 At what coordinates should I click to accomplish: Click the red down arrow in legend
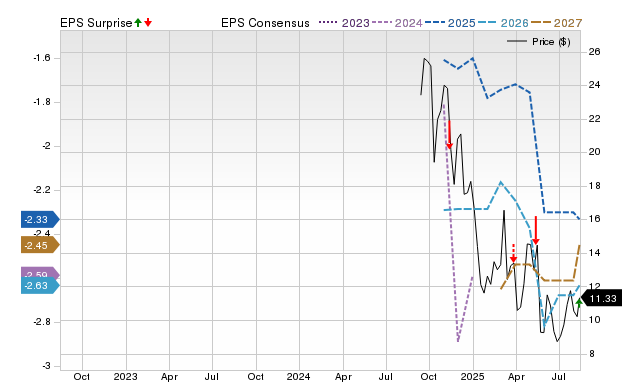tap(148, 23)
